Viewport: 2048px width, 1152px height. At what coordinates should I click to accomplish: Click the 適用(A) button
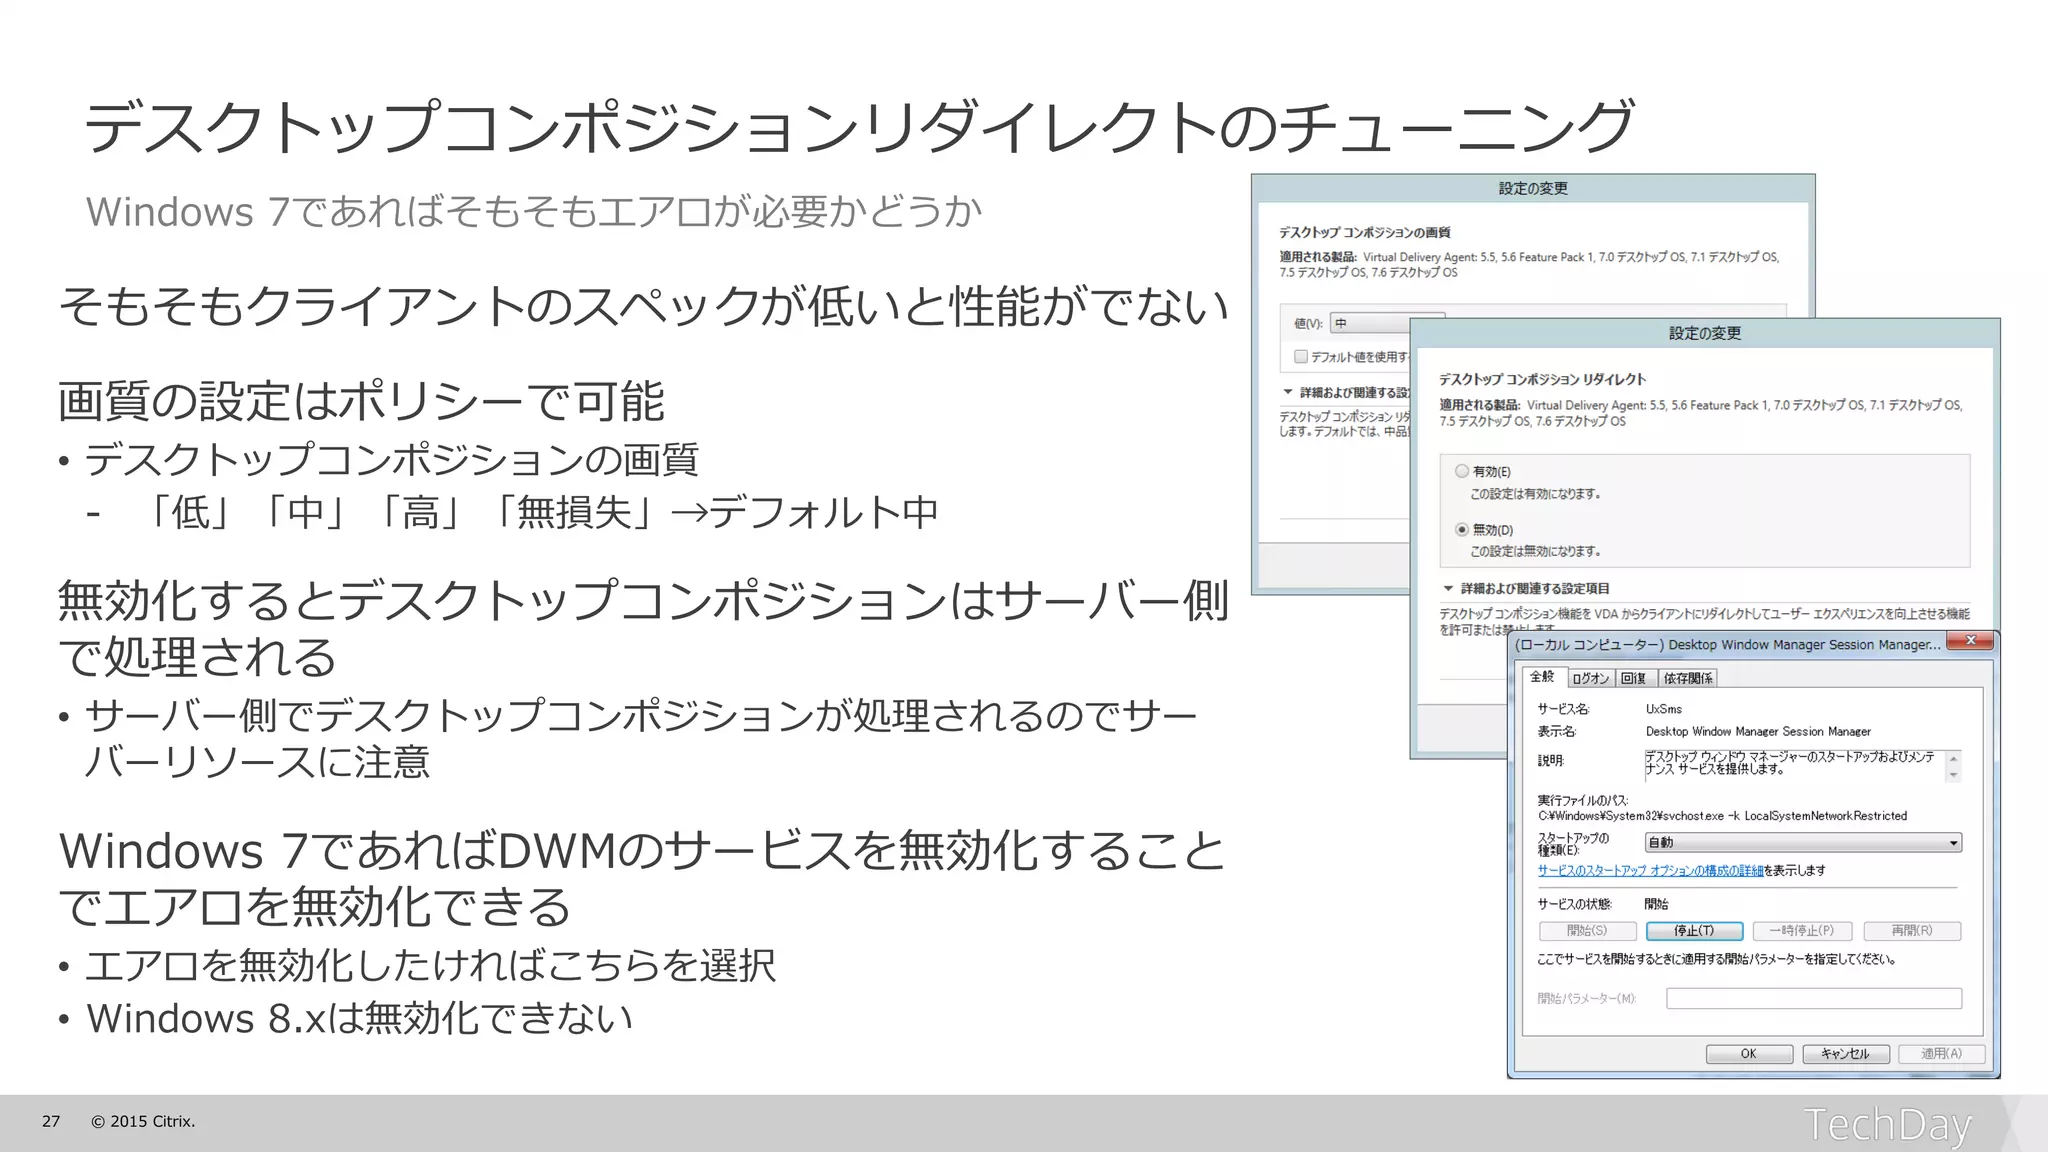tap(1941, 1054)
